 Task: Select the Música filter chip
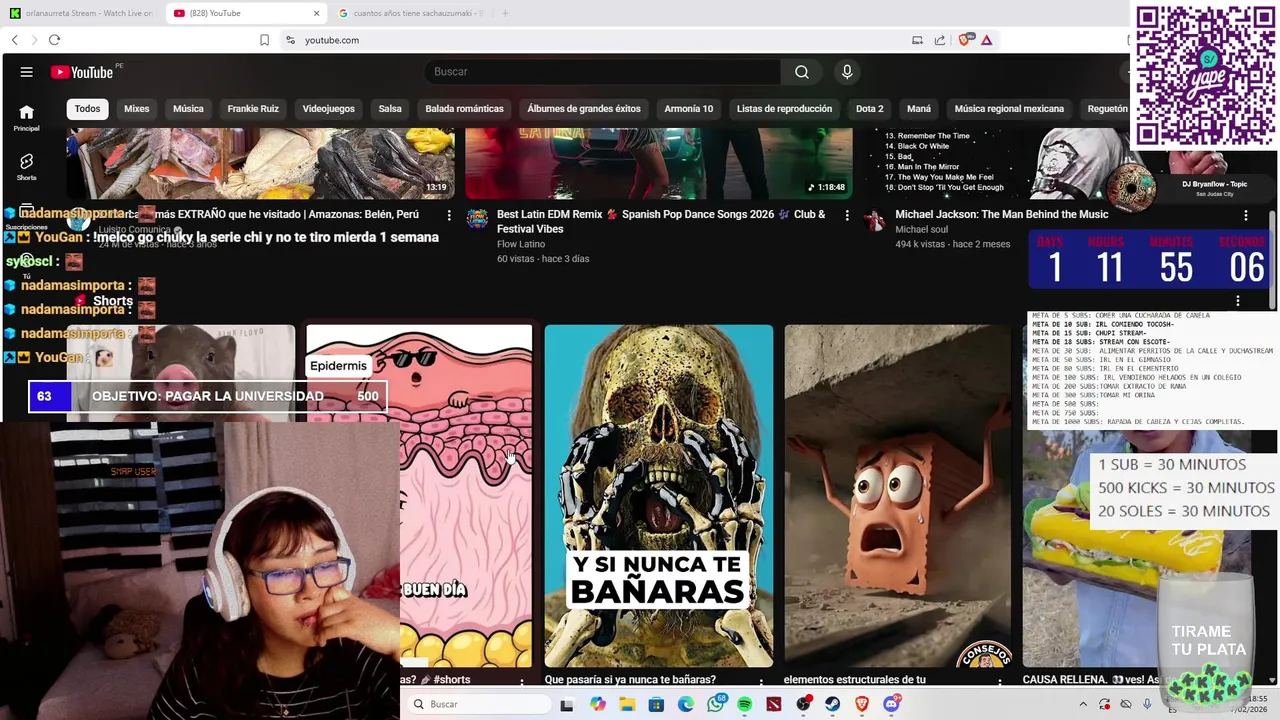point(188,109)
